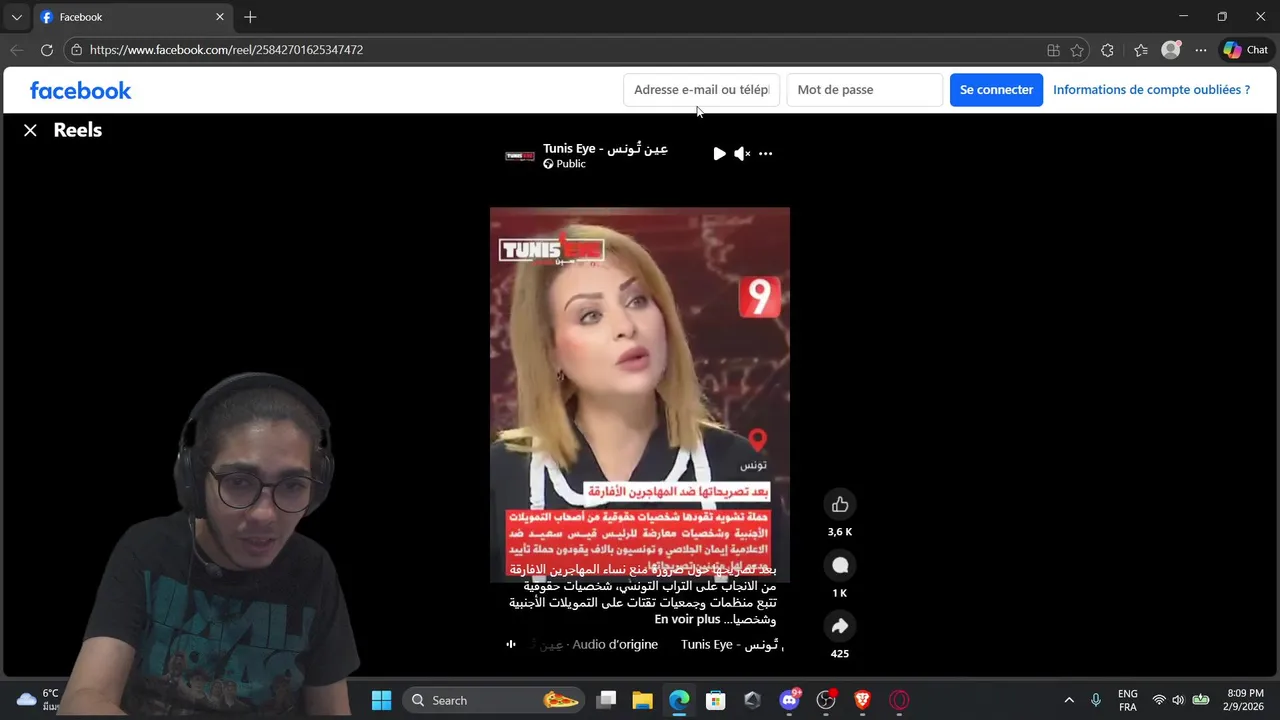Open volume speaker tray icon

[x=1178, y=700]
